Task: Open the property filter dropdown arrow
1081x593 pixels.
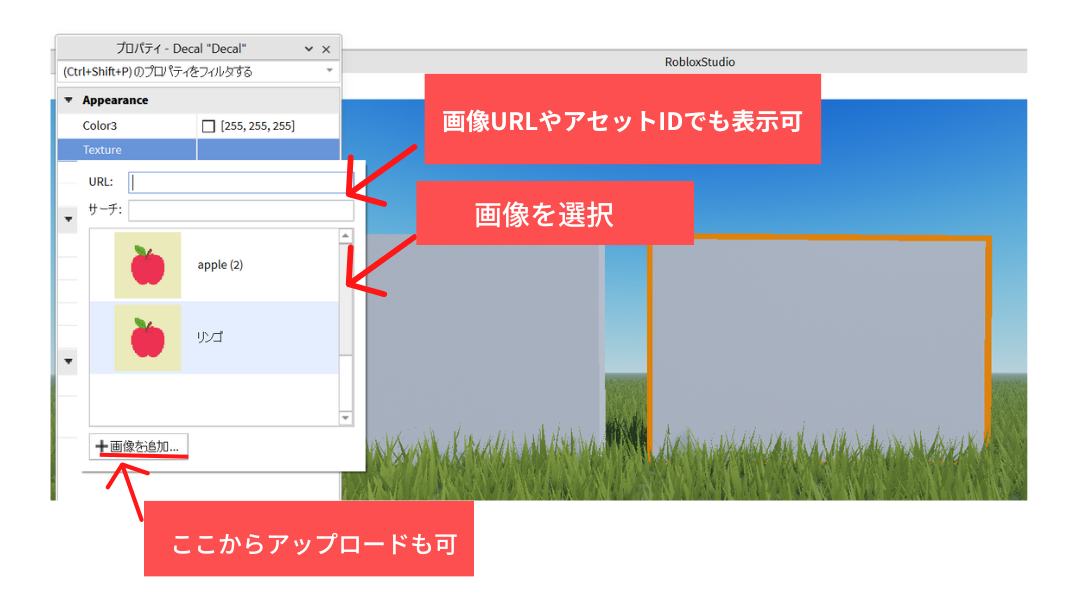Action: point(329,71)
